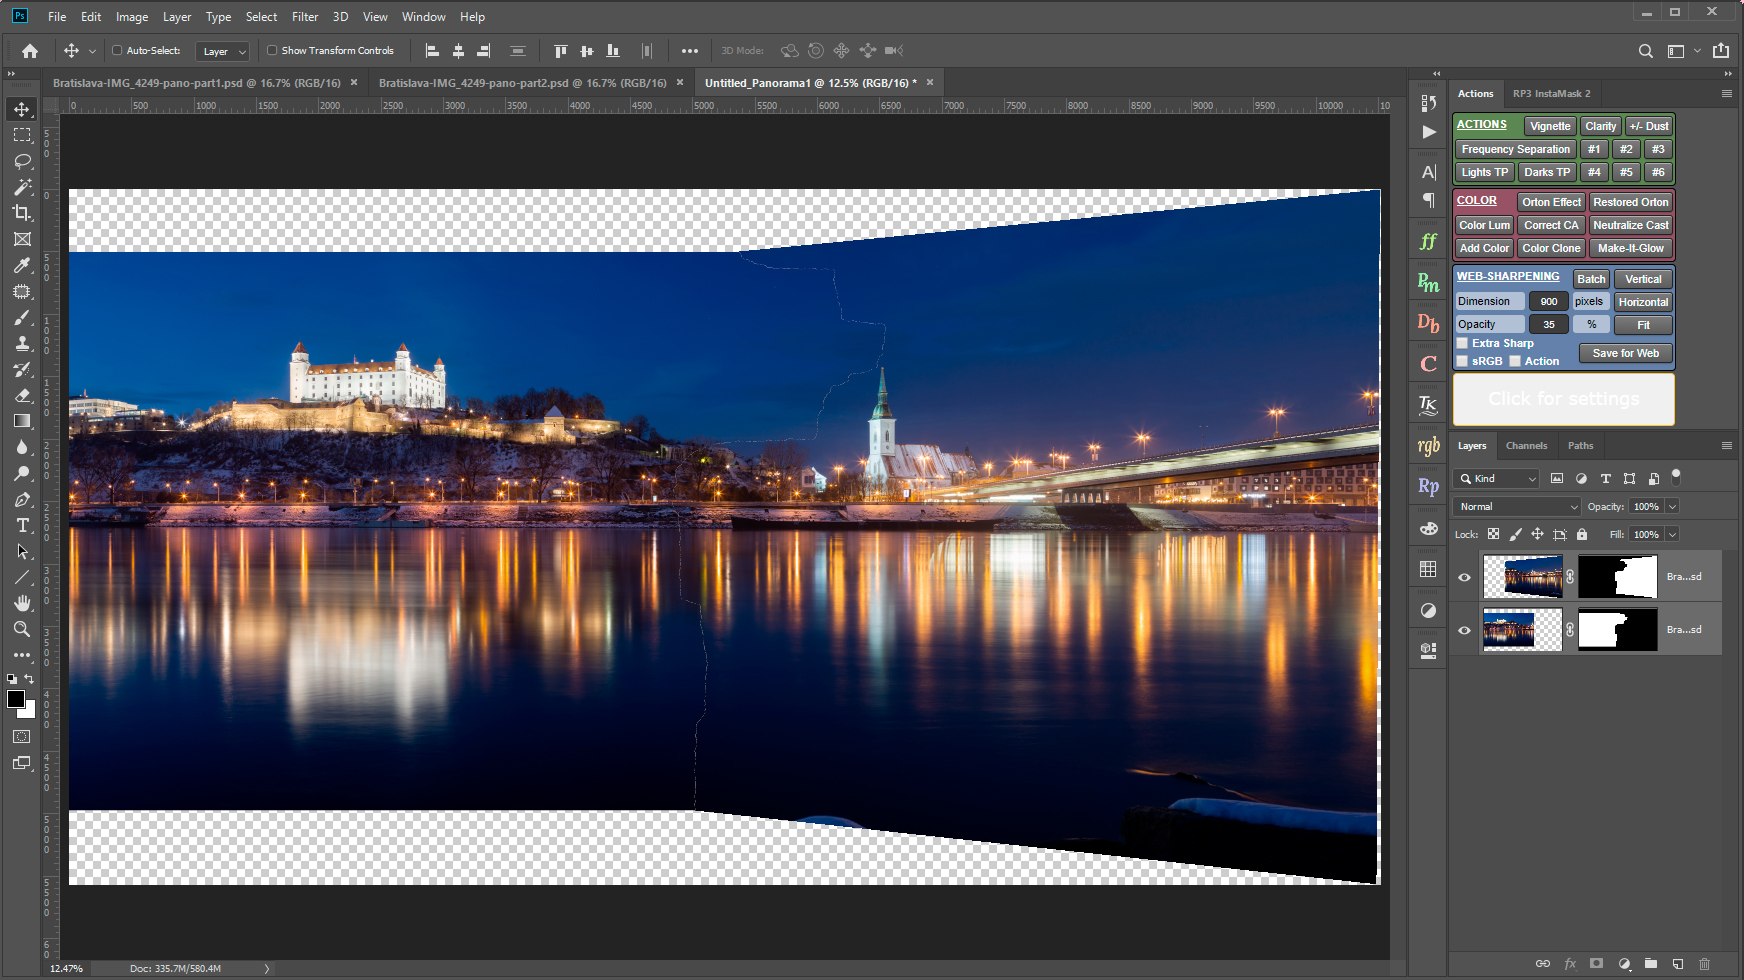Viewport: 1744px width, 980px height.
Task: Click the Dimension value field 900
Action: [x=1548, y=301]
